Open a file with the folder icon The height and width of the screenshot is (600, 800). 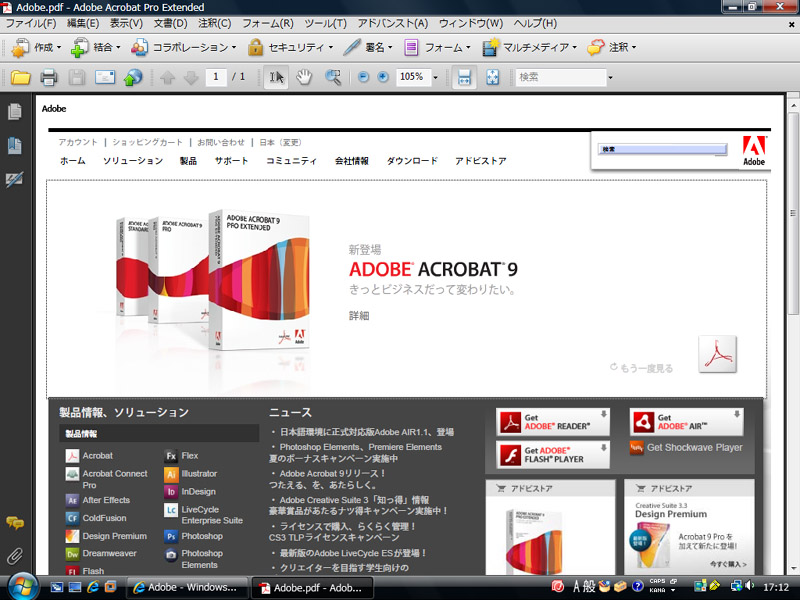coord(20,78)
